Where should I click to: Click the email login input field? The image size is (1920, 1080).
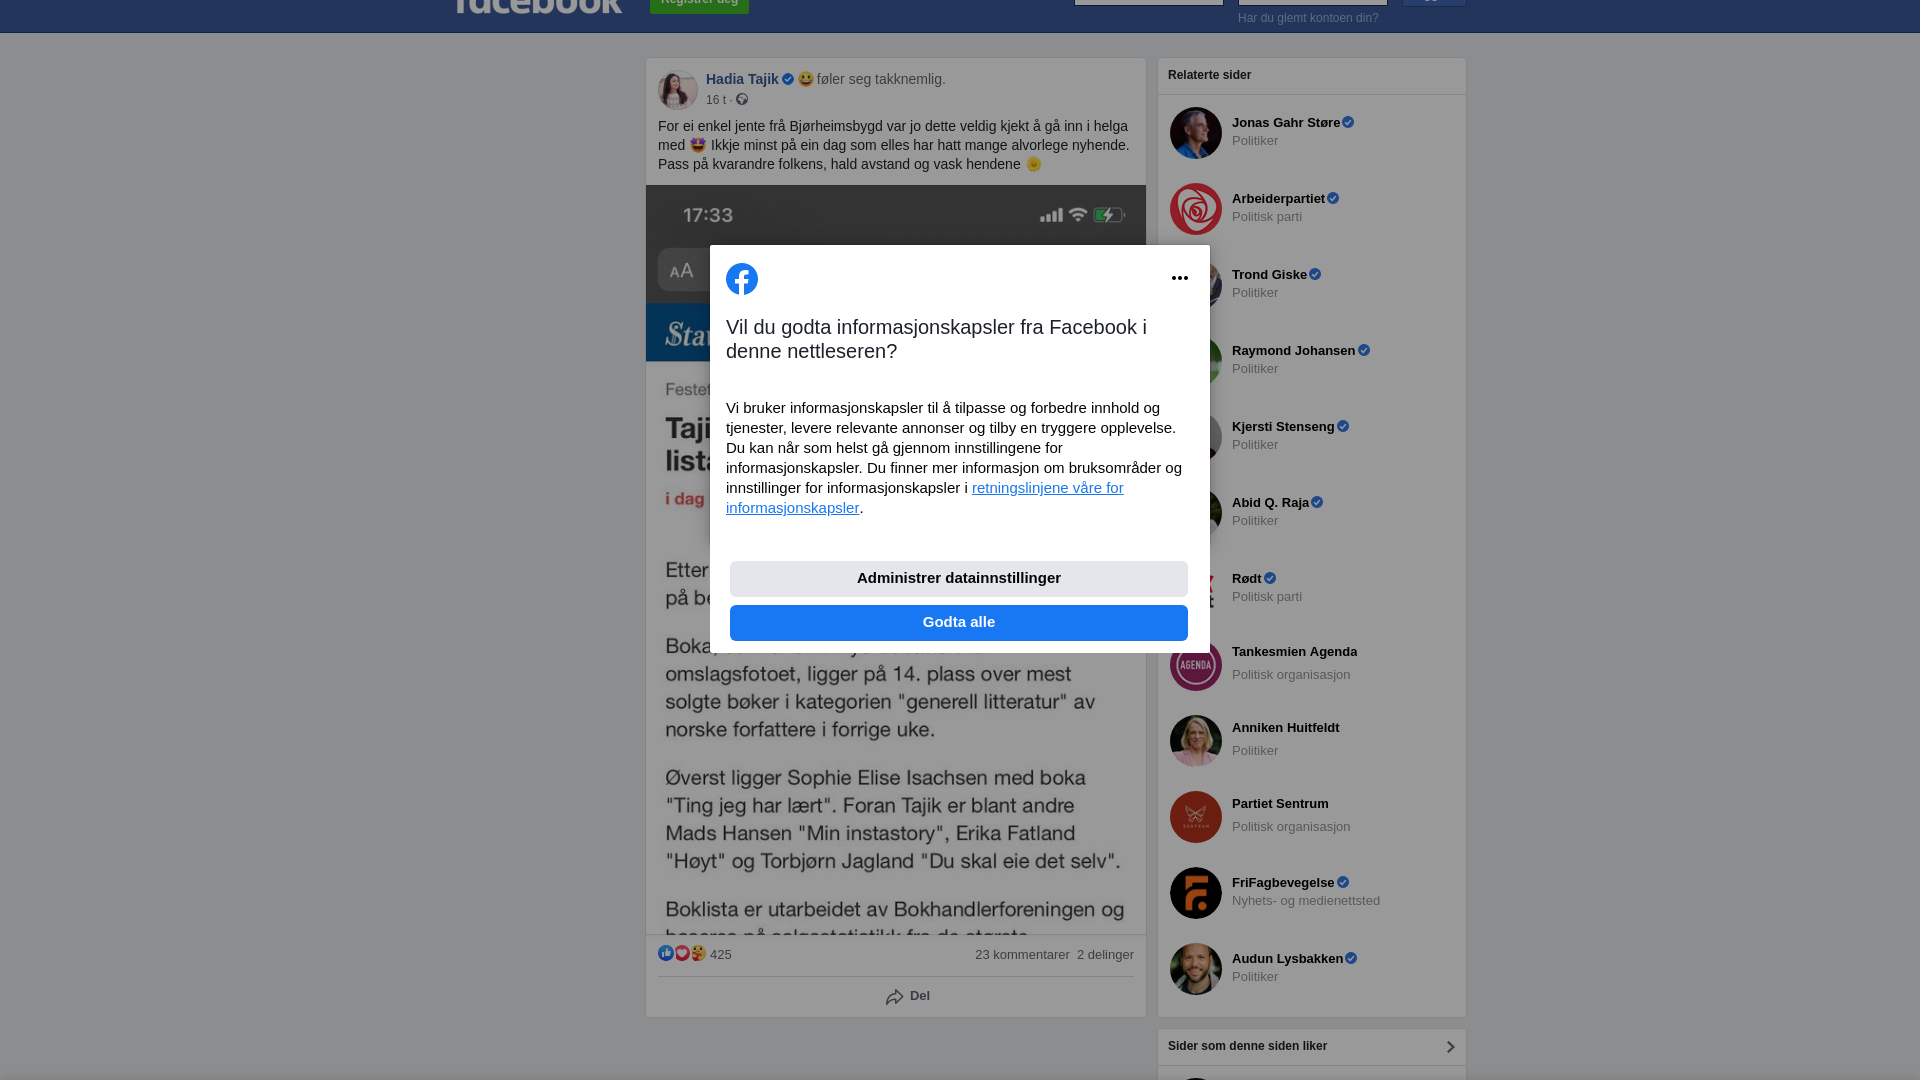coord(1149,3)
